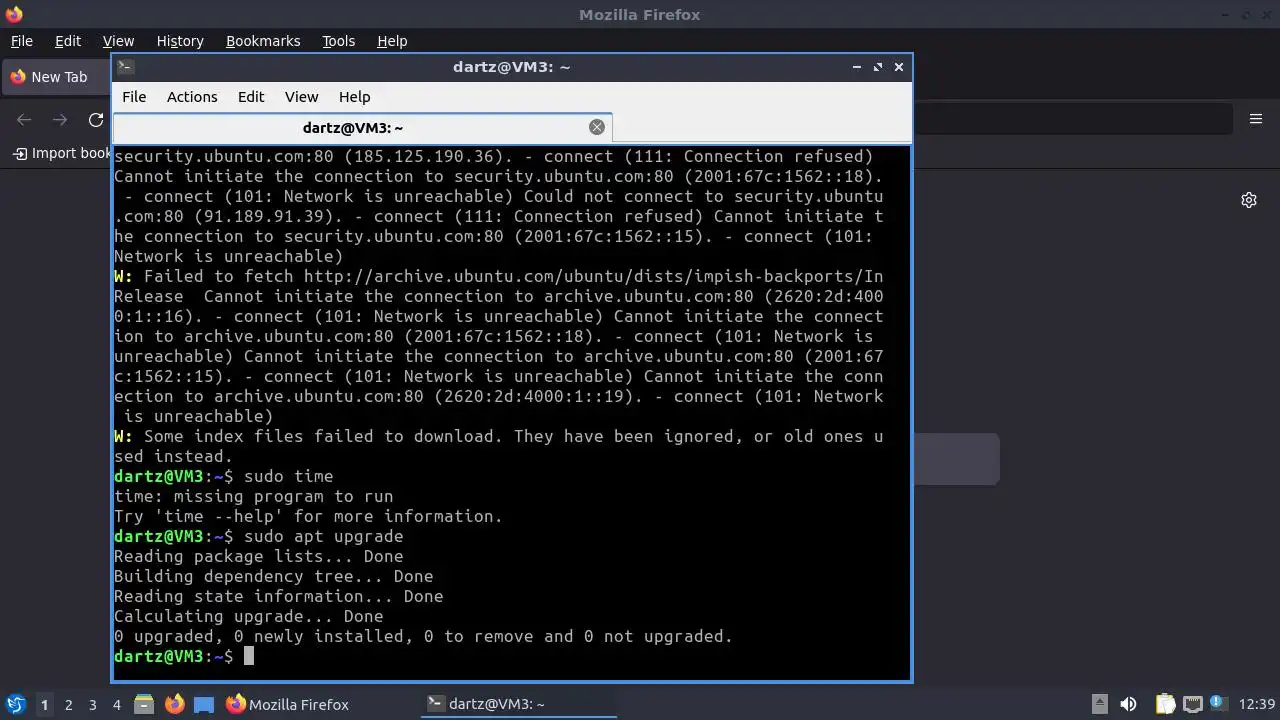Screen dimensions: 1280x720
Task: Open Firefox hamburger application menu
Action: pos(1256,119)
